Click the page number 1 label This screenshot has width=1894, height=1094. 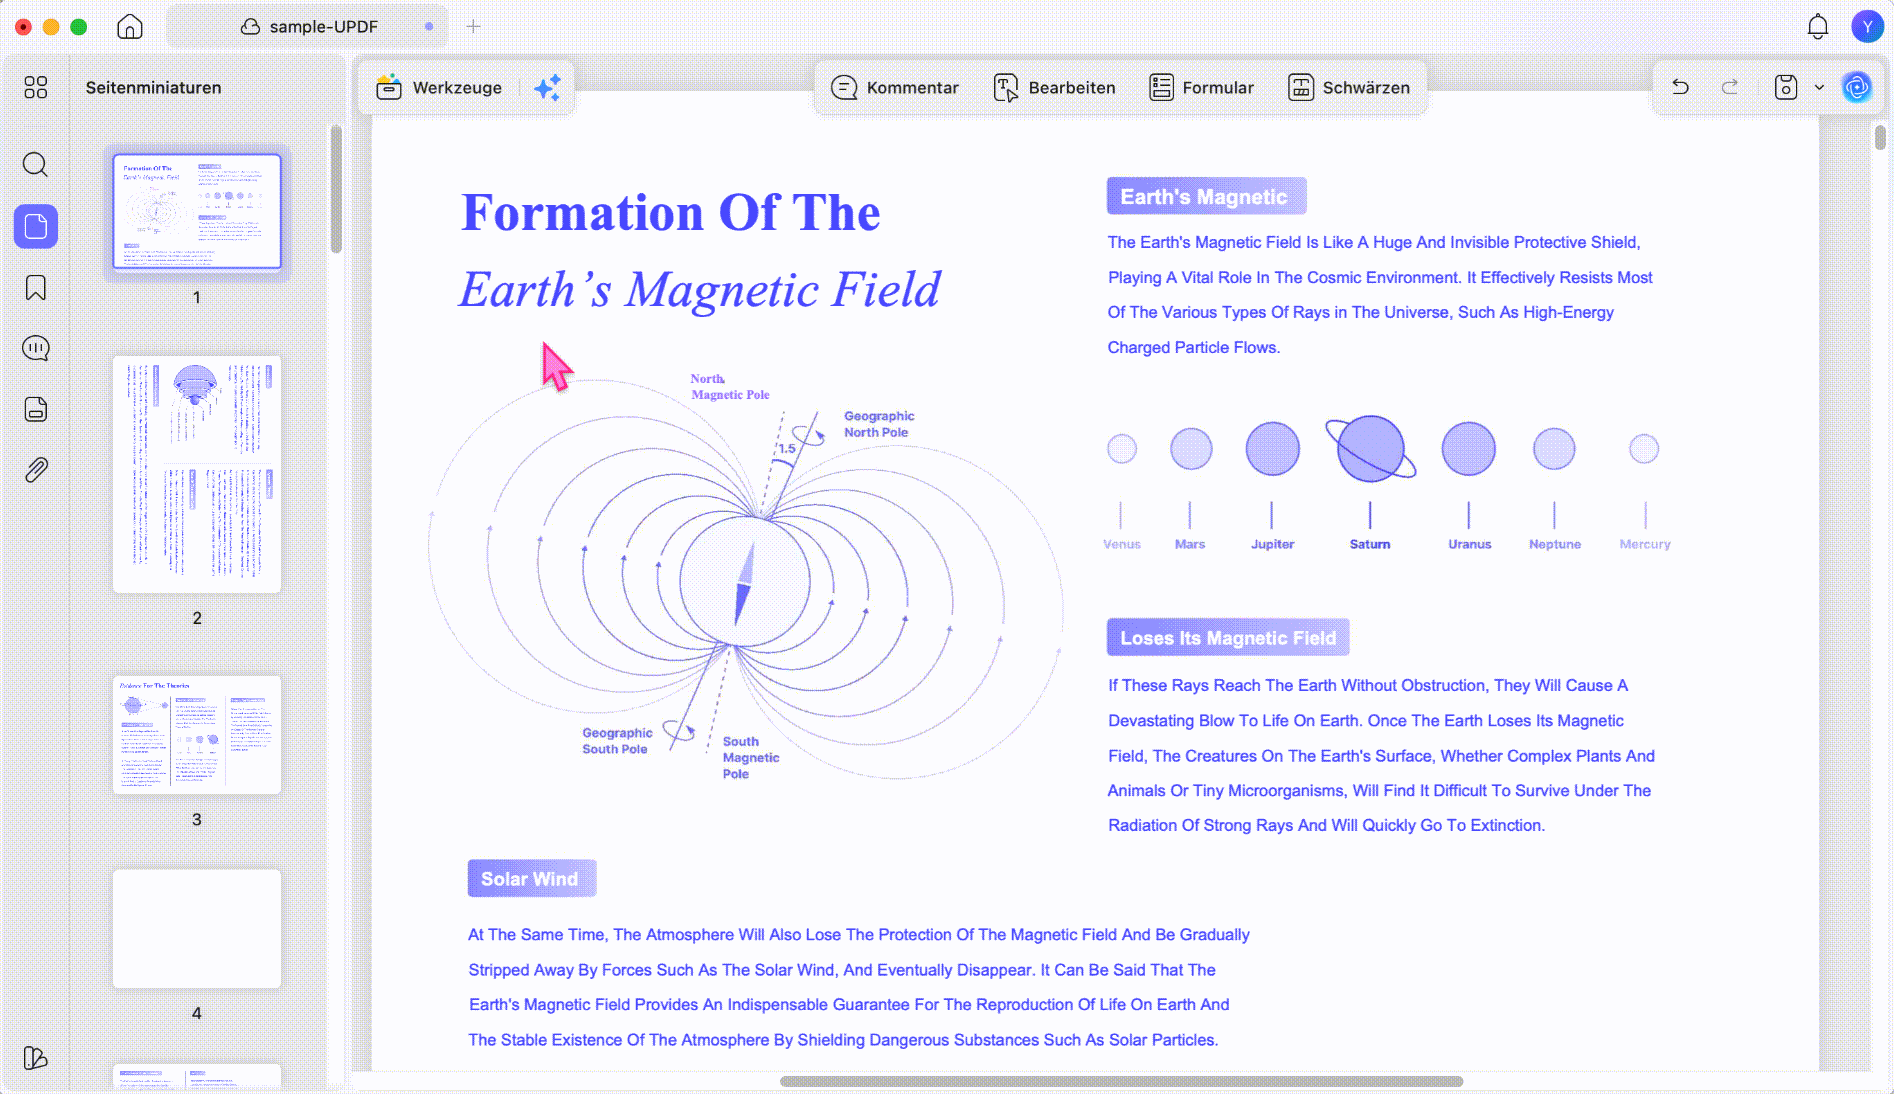point(197,297)
